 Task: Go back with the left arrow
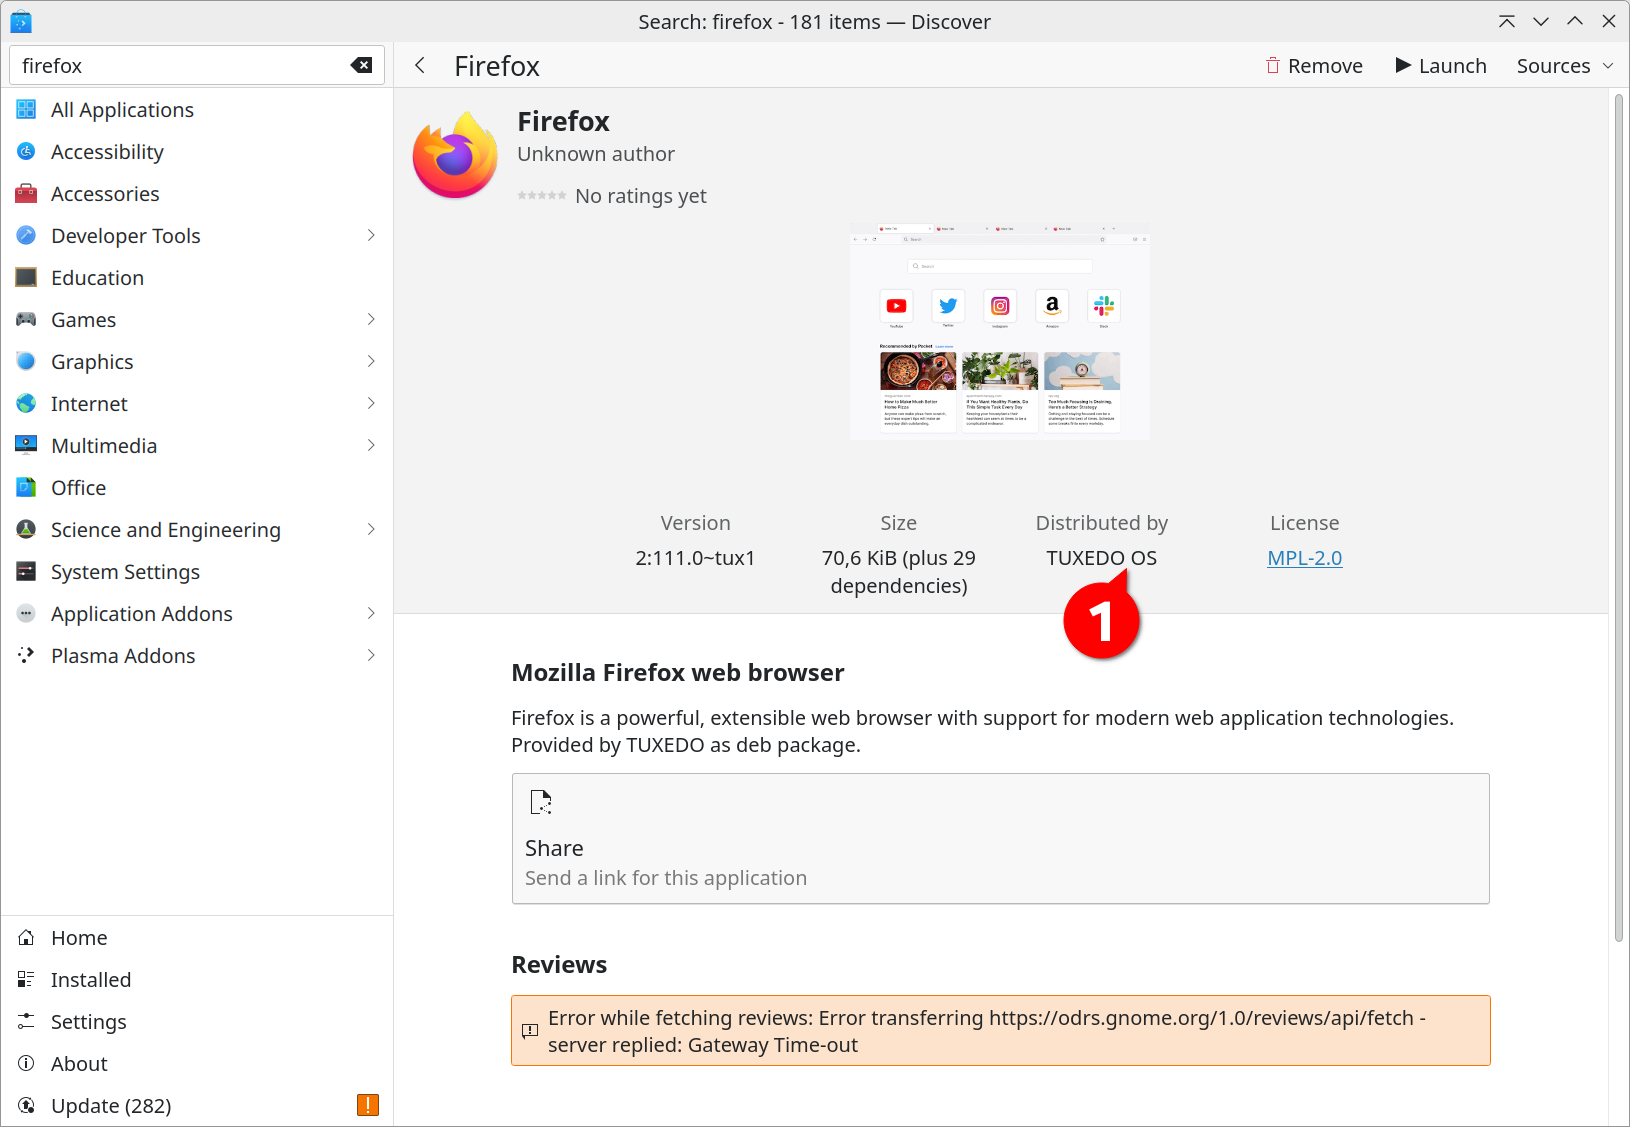(x=420, y=66)
